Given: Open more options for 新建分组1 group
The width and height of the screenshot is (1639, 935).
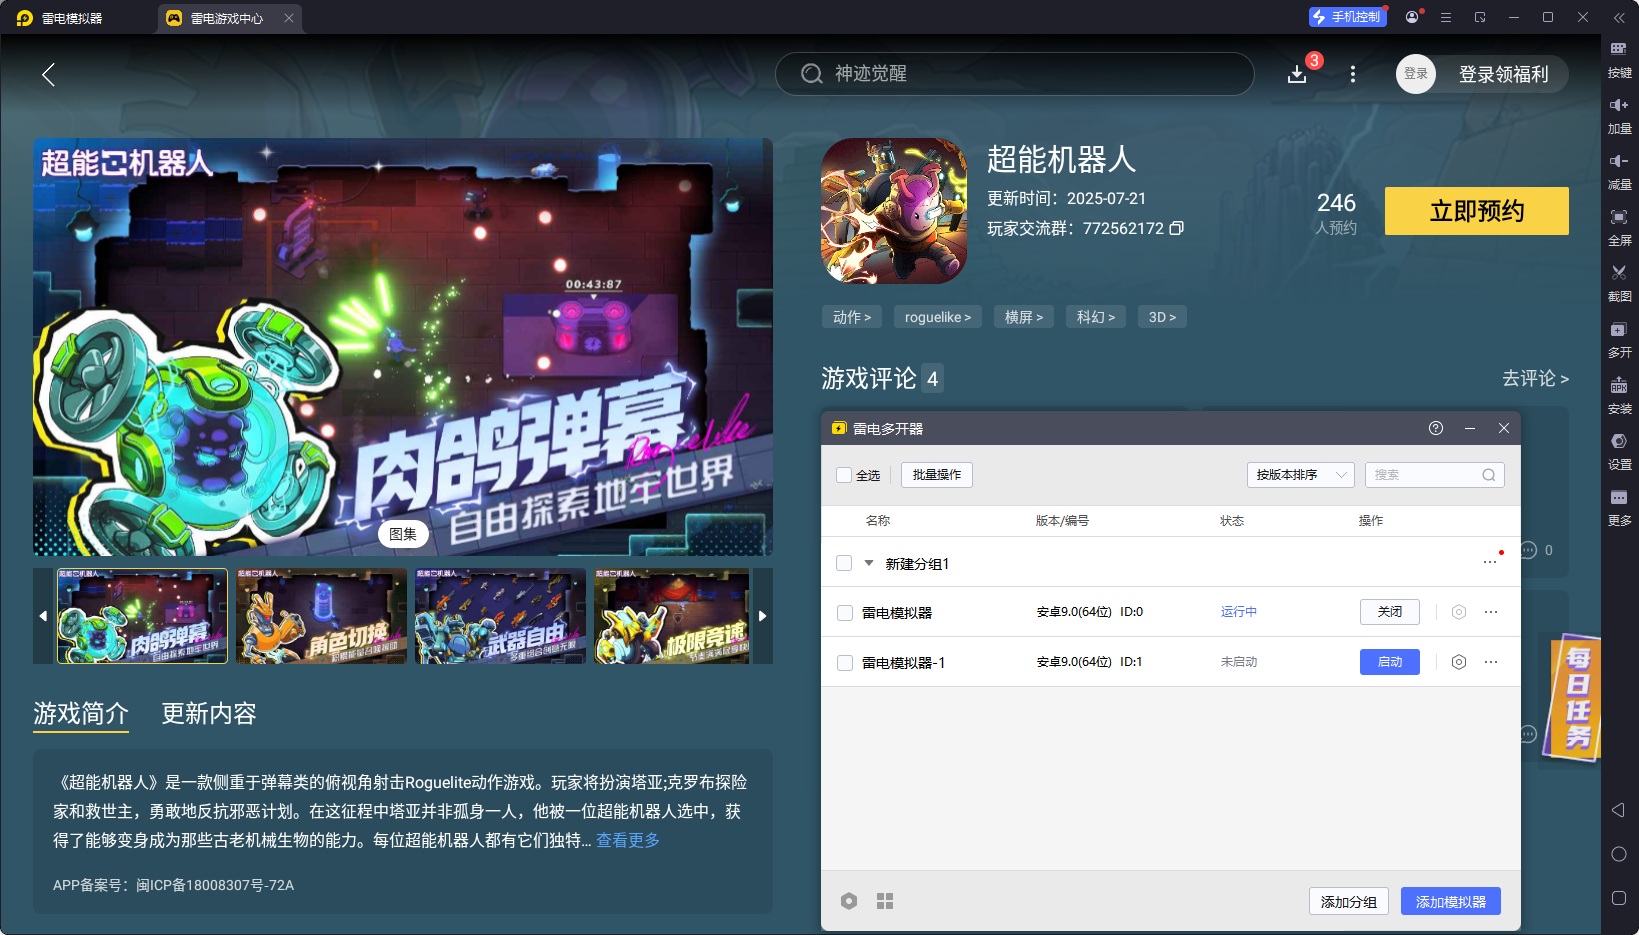Looking at the screenshot, I should point(1490,562).
